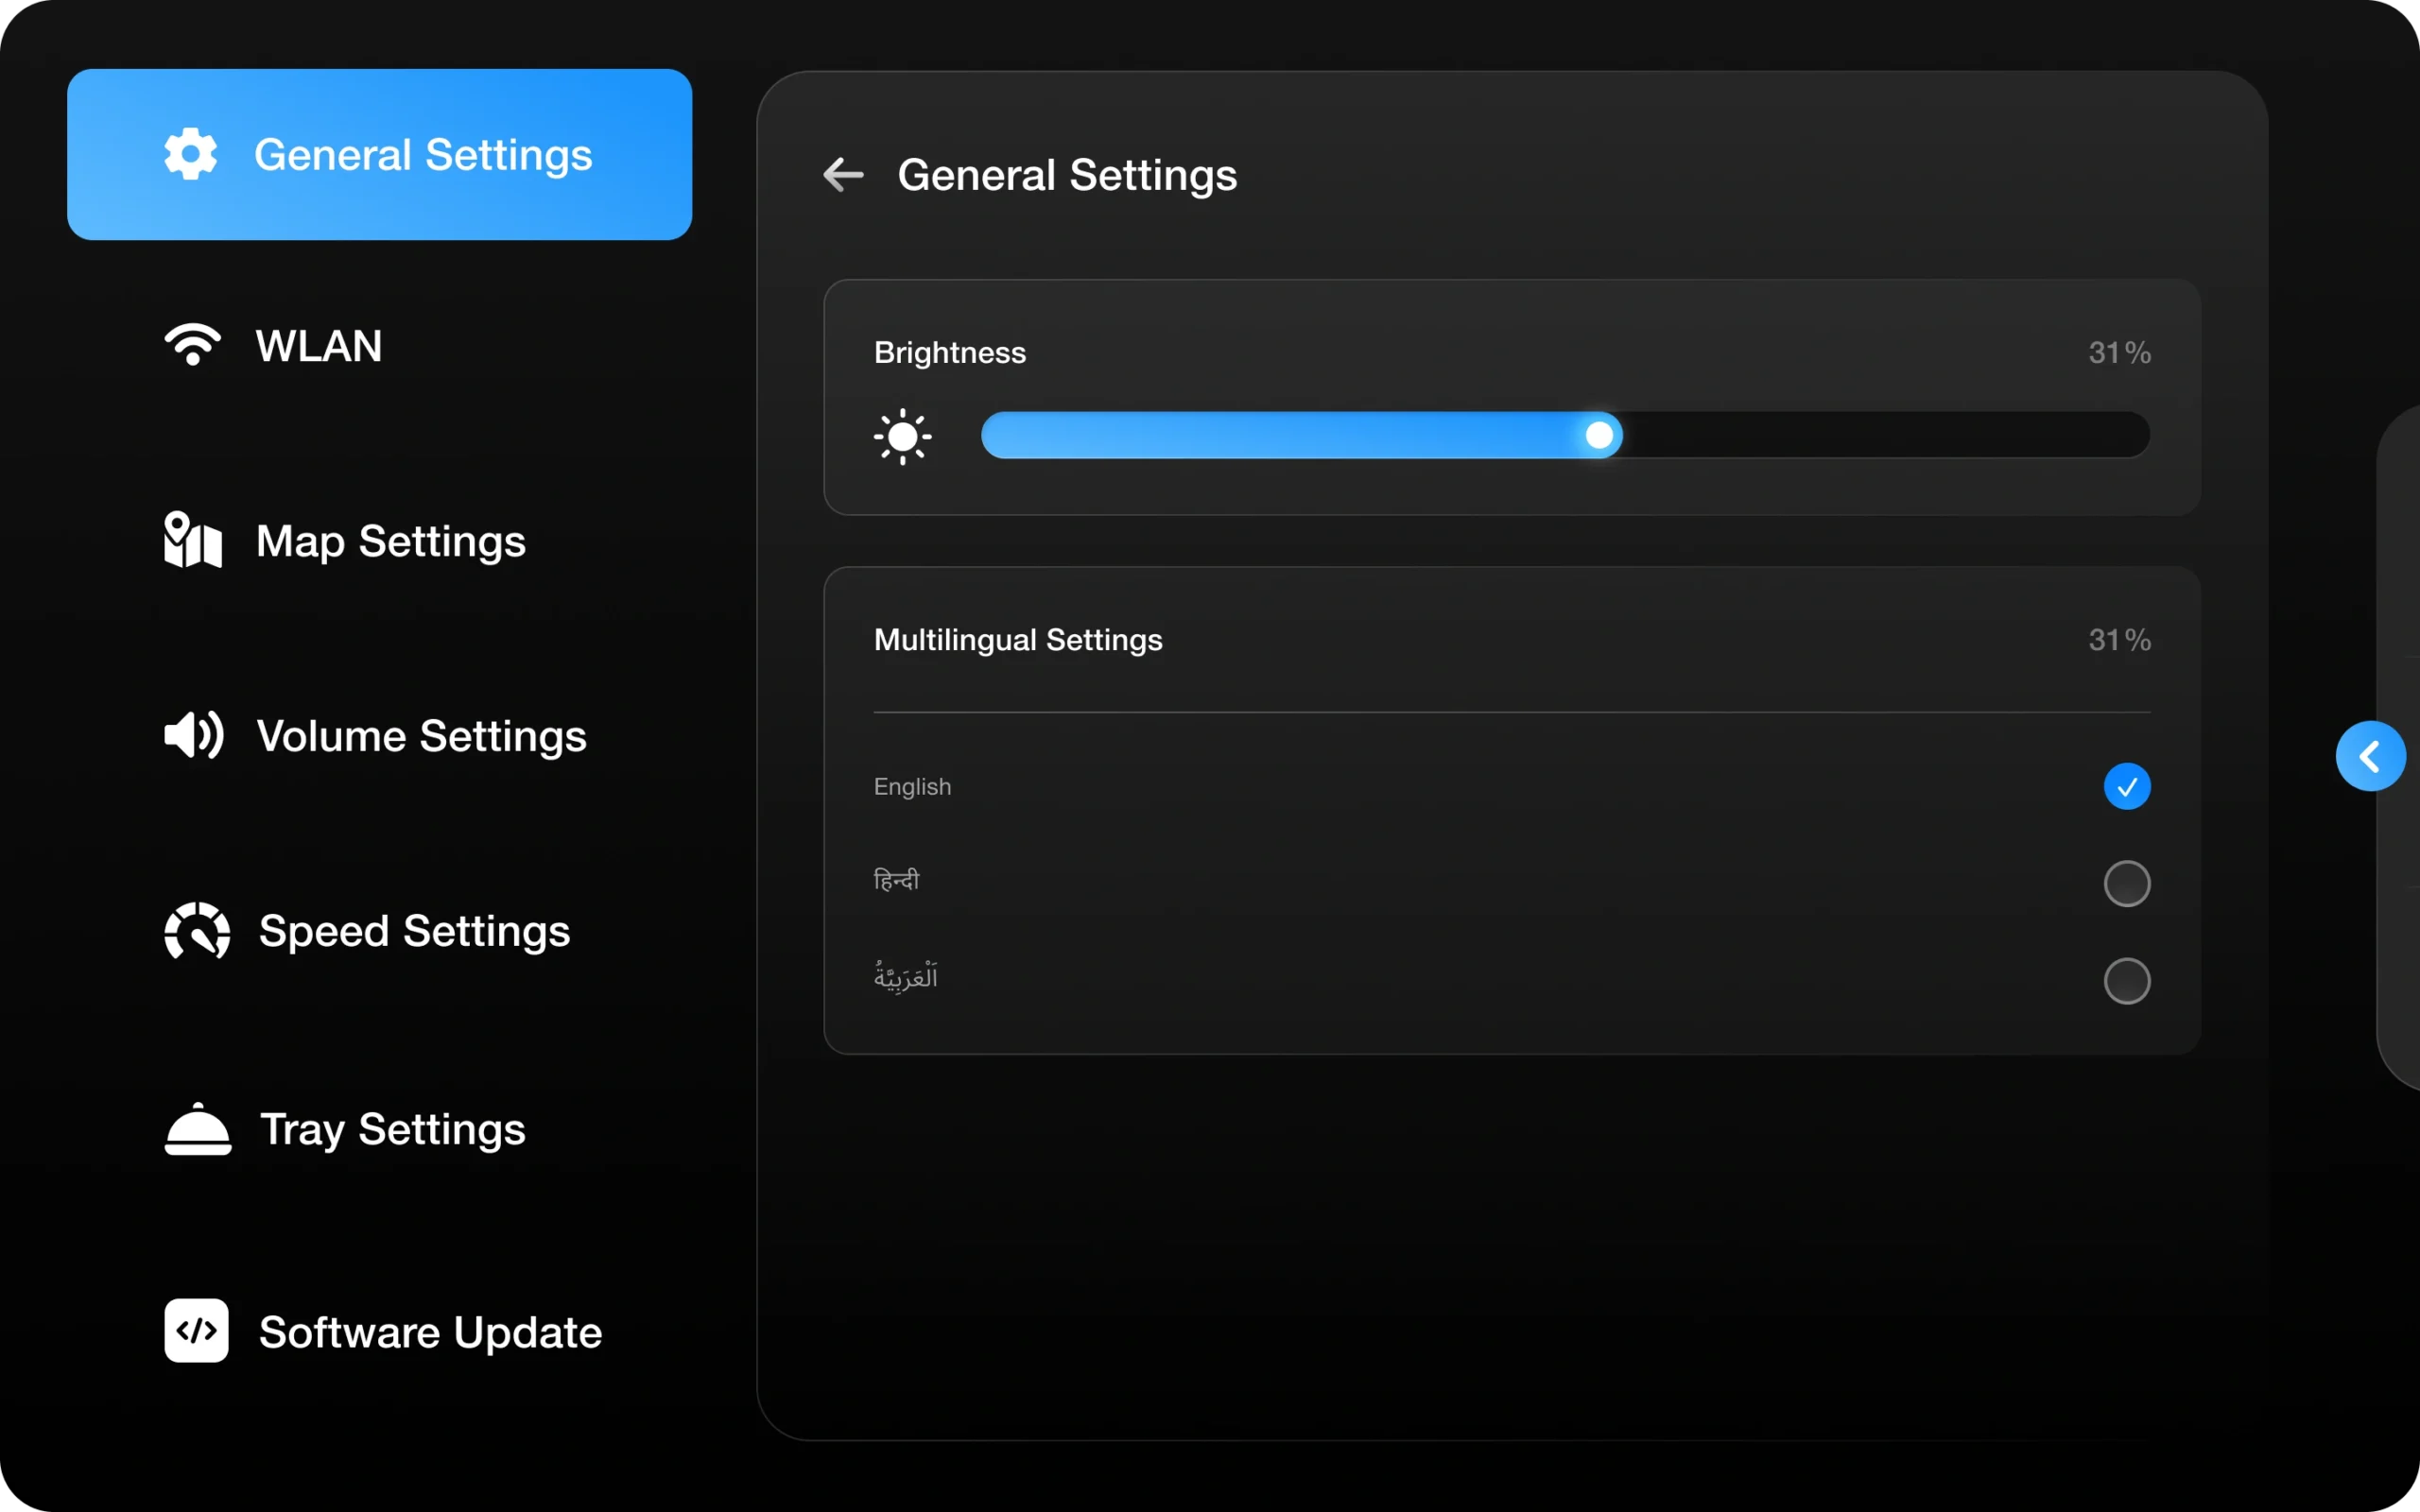Click the Map Settings map icon

point(192,540)
